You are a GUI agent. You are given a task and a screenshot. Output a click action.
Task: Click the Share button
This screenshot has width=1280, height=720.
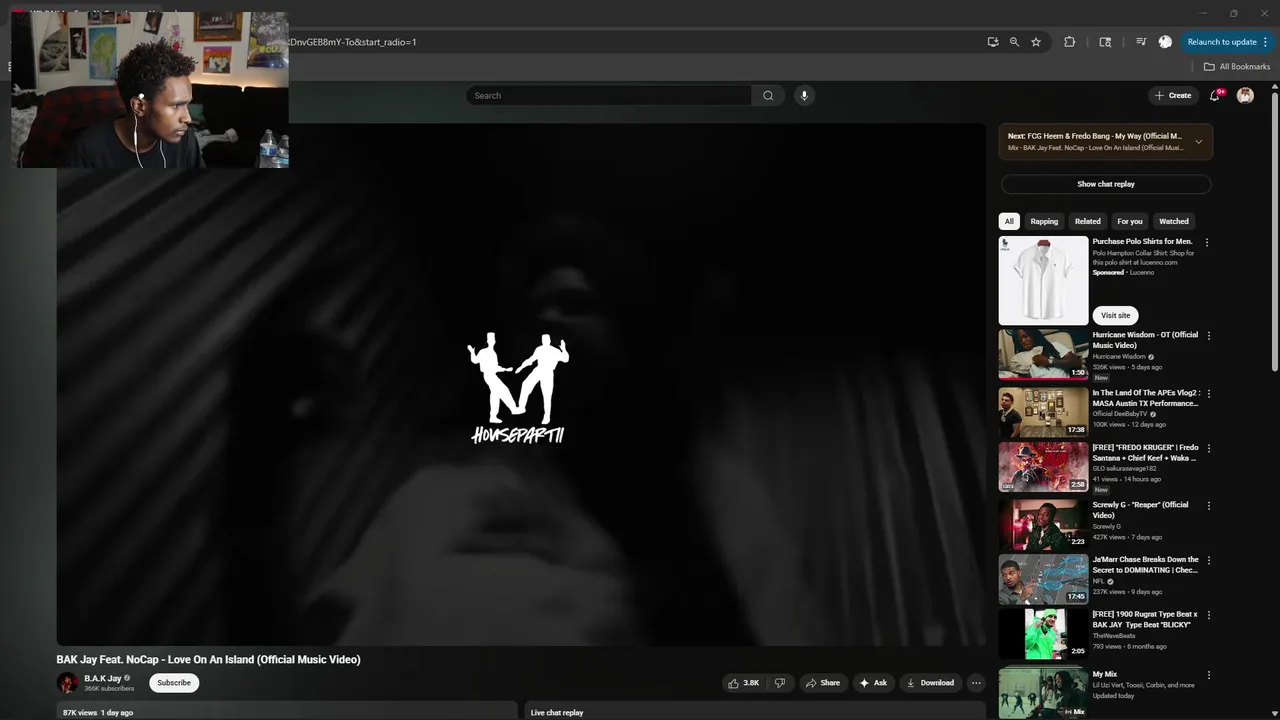[x=823, y=683]
